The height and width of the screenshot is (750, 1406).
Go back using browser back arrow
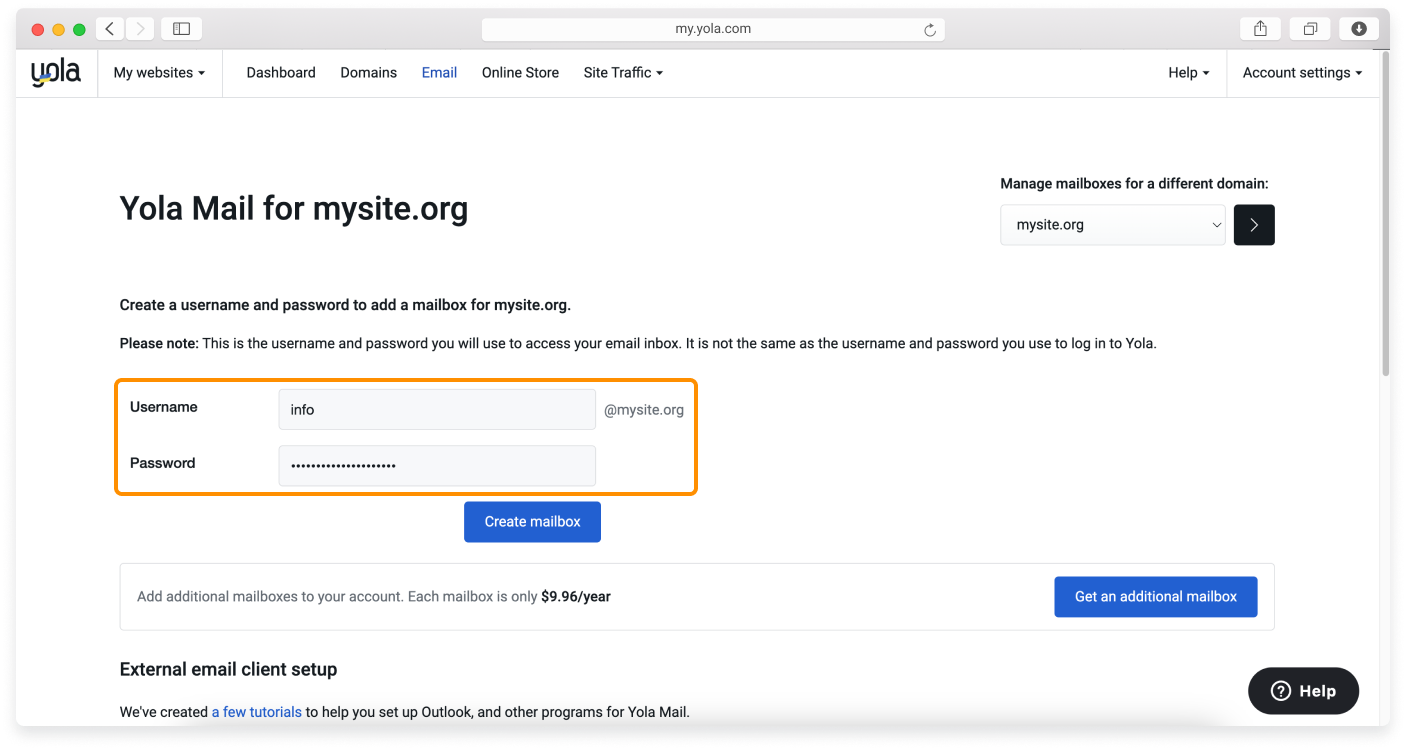(110, 29)
